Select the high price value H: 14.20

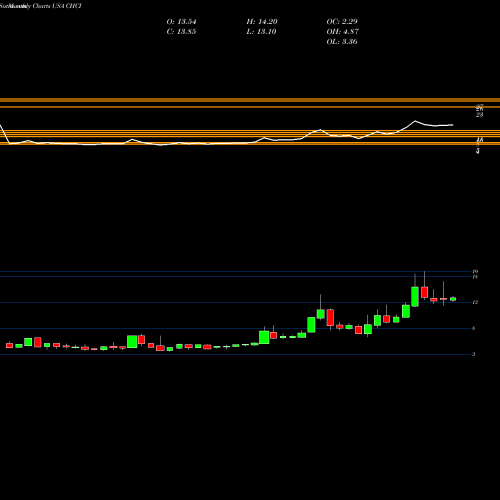tap(262, 22)
